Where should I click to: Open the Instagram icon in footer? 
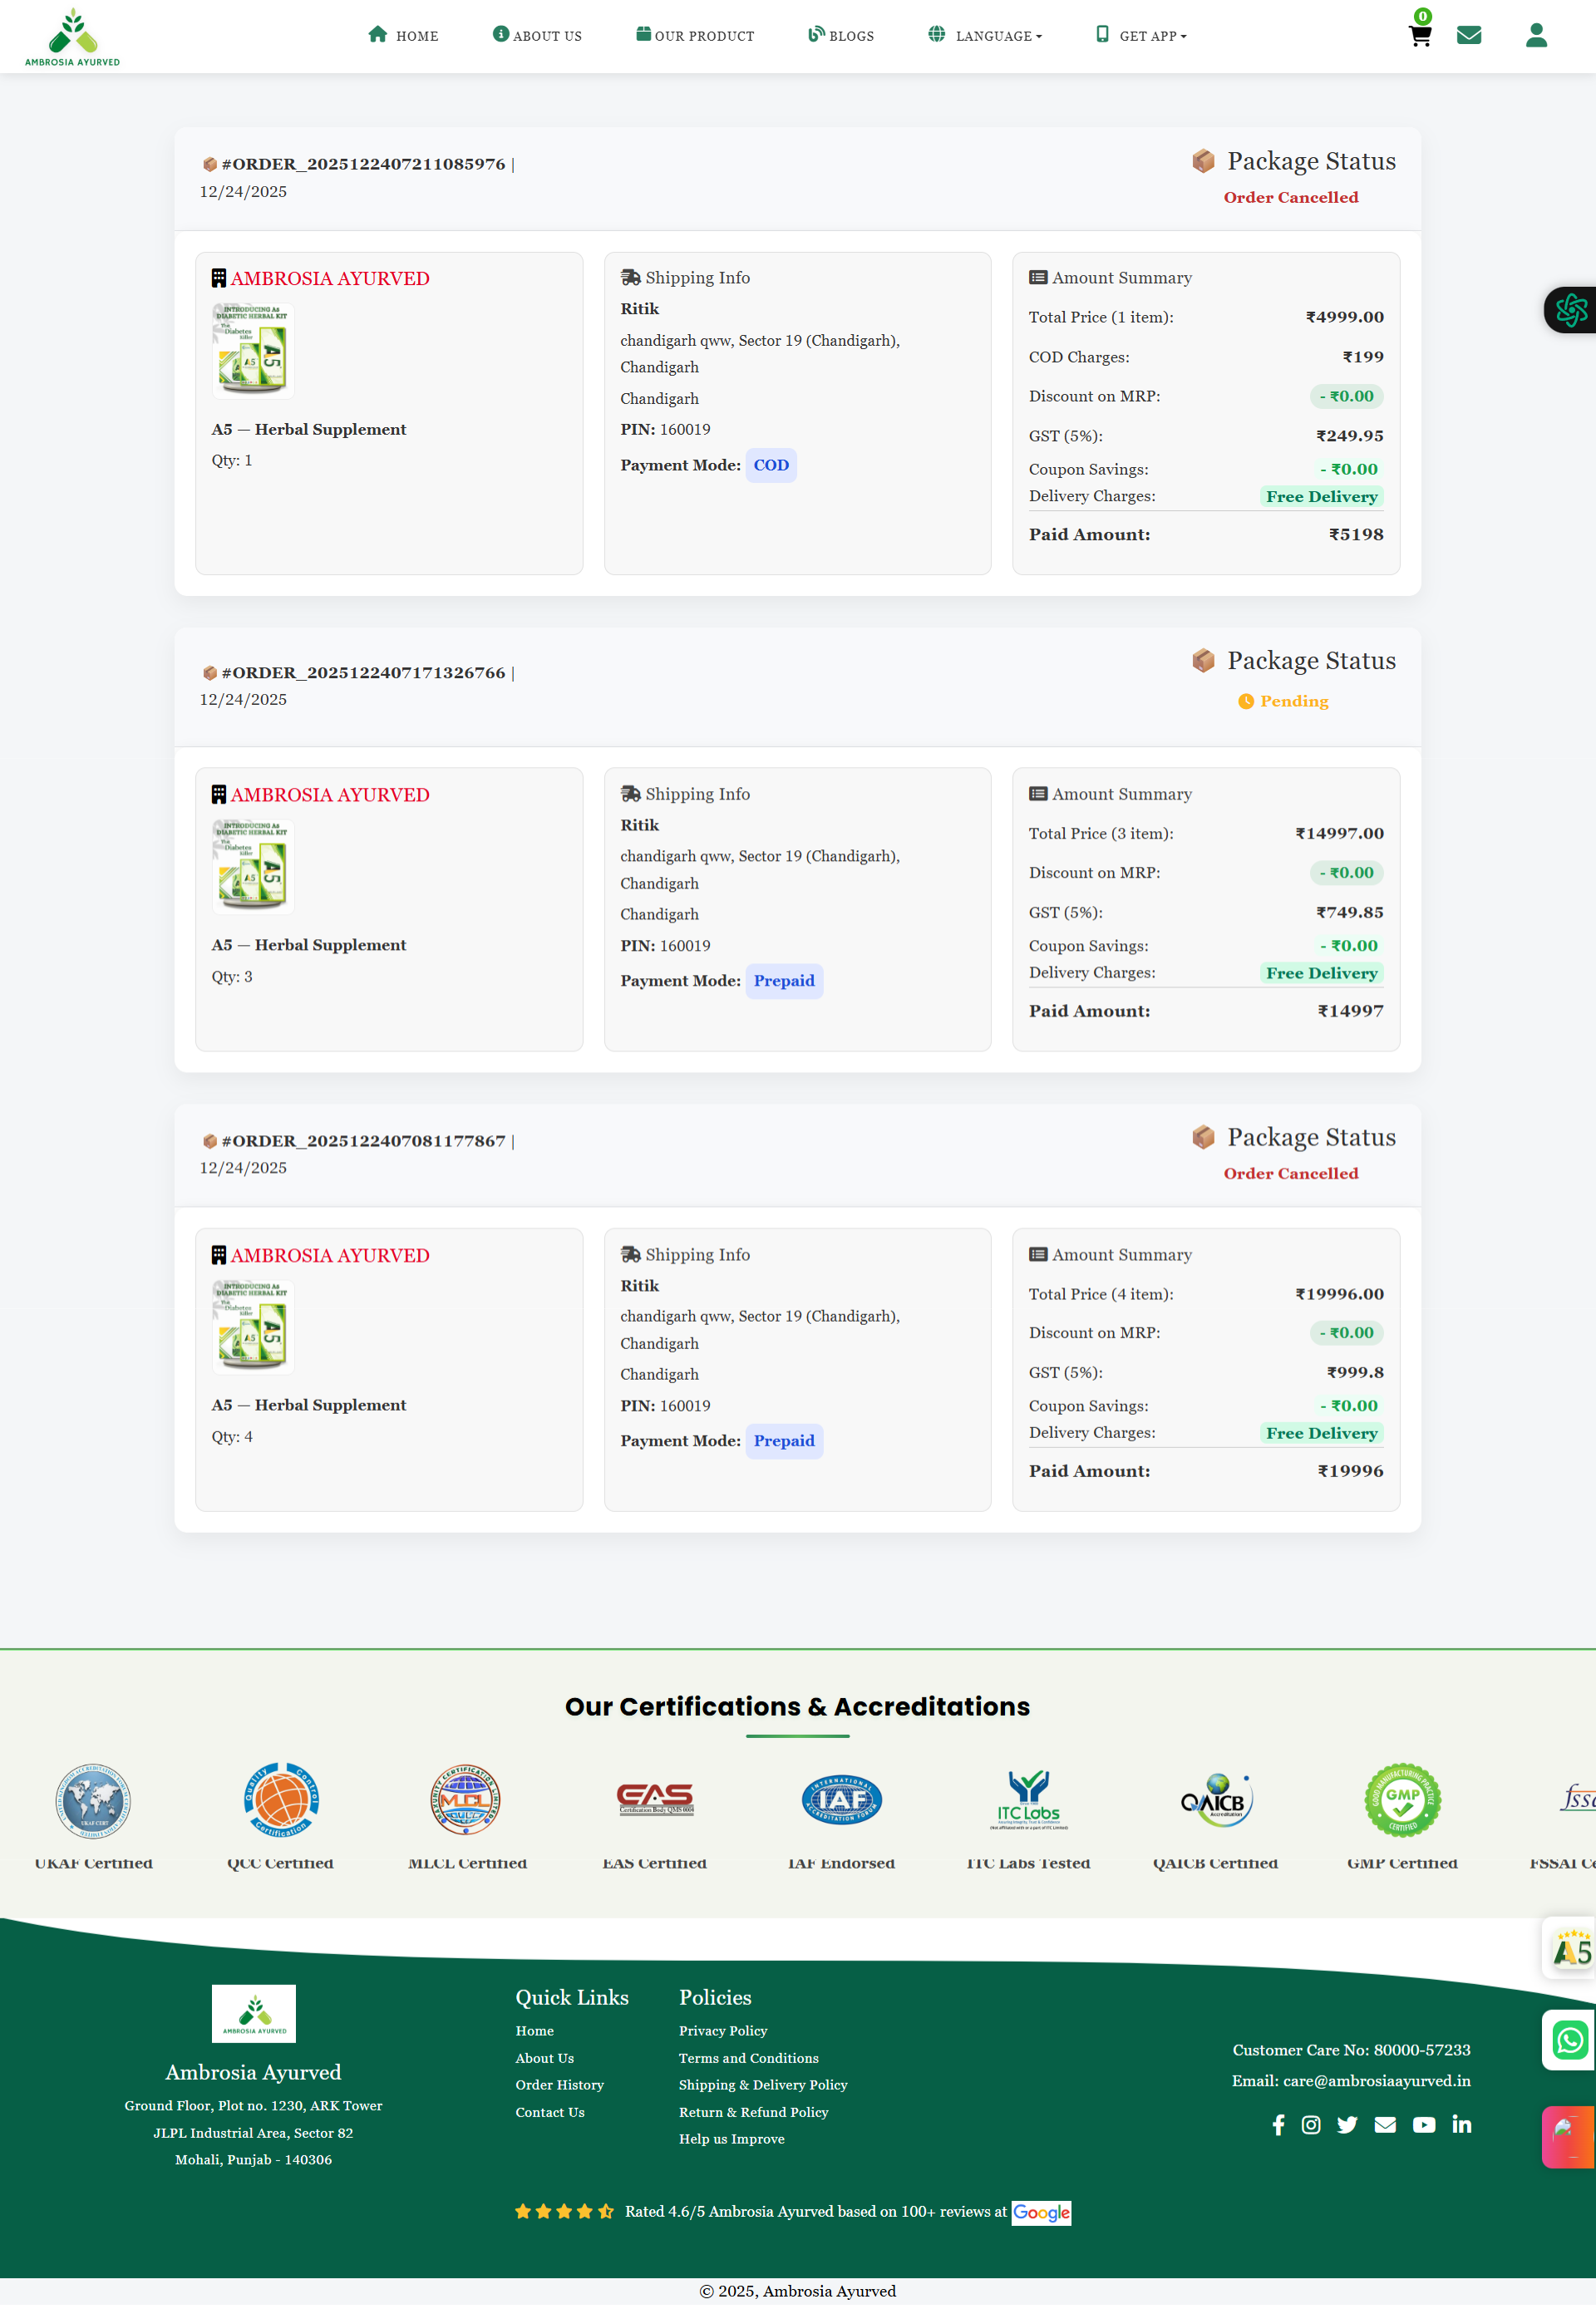[x=1311, y=2124]
